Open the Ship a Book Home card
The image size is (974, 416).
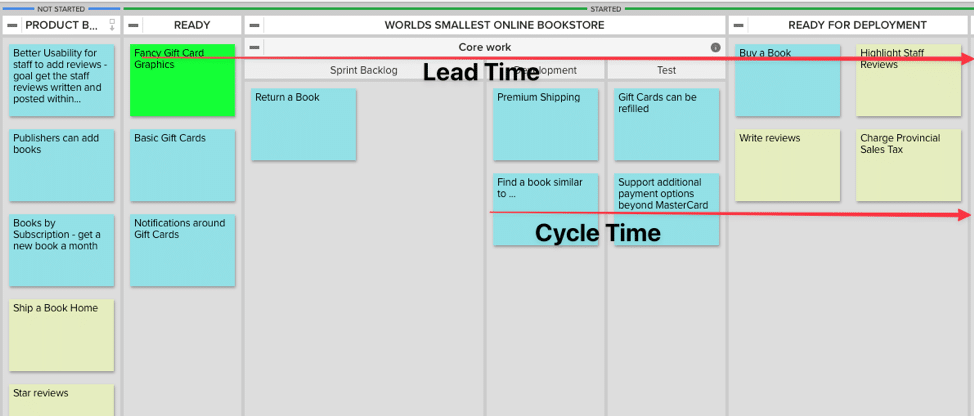click(x=61, y=335)
